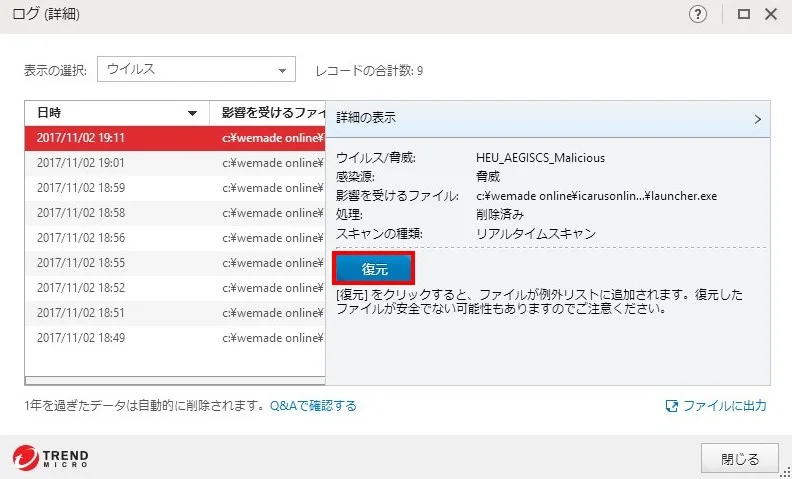Select the 2017/11/02 18:49 log row
This screenshot has height=479, width=792.
pos(175,338)
